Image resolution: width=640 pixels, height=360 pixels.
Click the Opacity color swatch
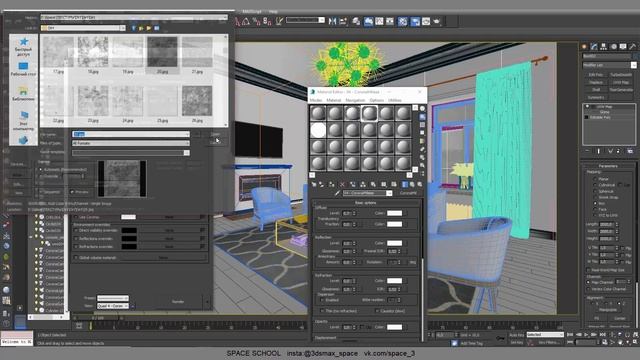(394, 327)
